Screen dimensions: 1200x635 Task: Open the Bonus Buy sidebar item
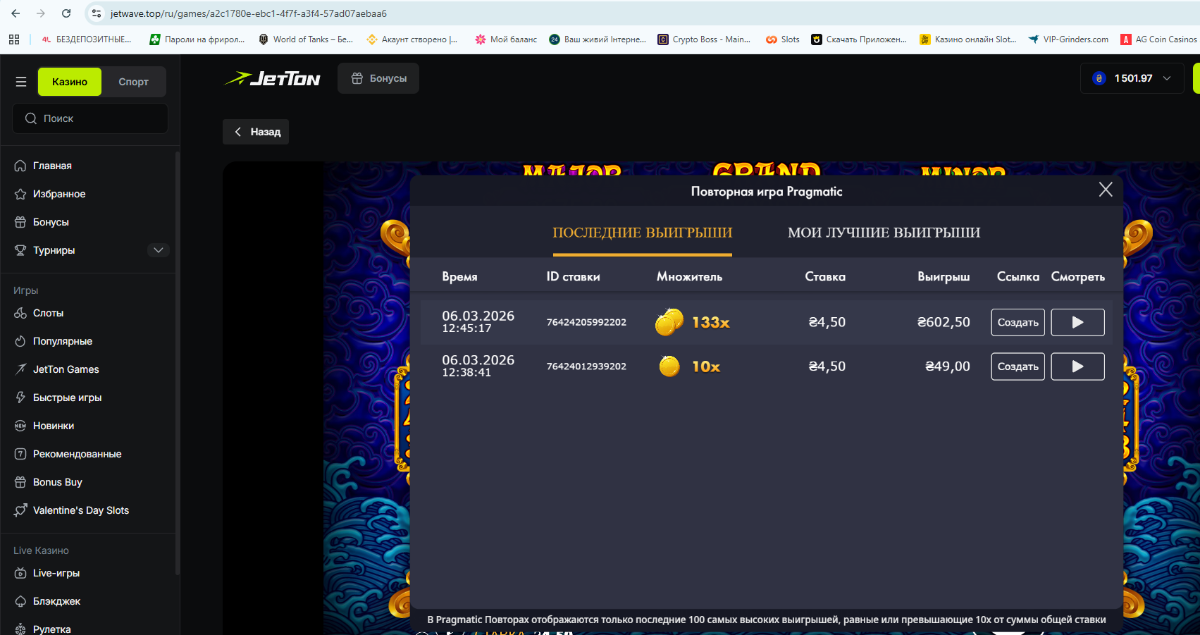pyautogui.click(x=57, y=482)
